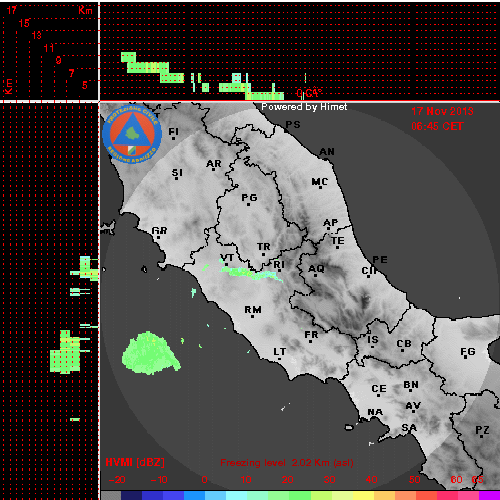Click the '17' height axis label
The image size is (500, 500).
pyautogui.click(x=11, y=10)
